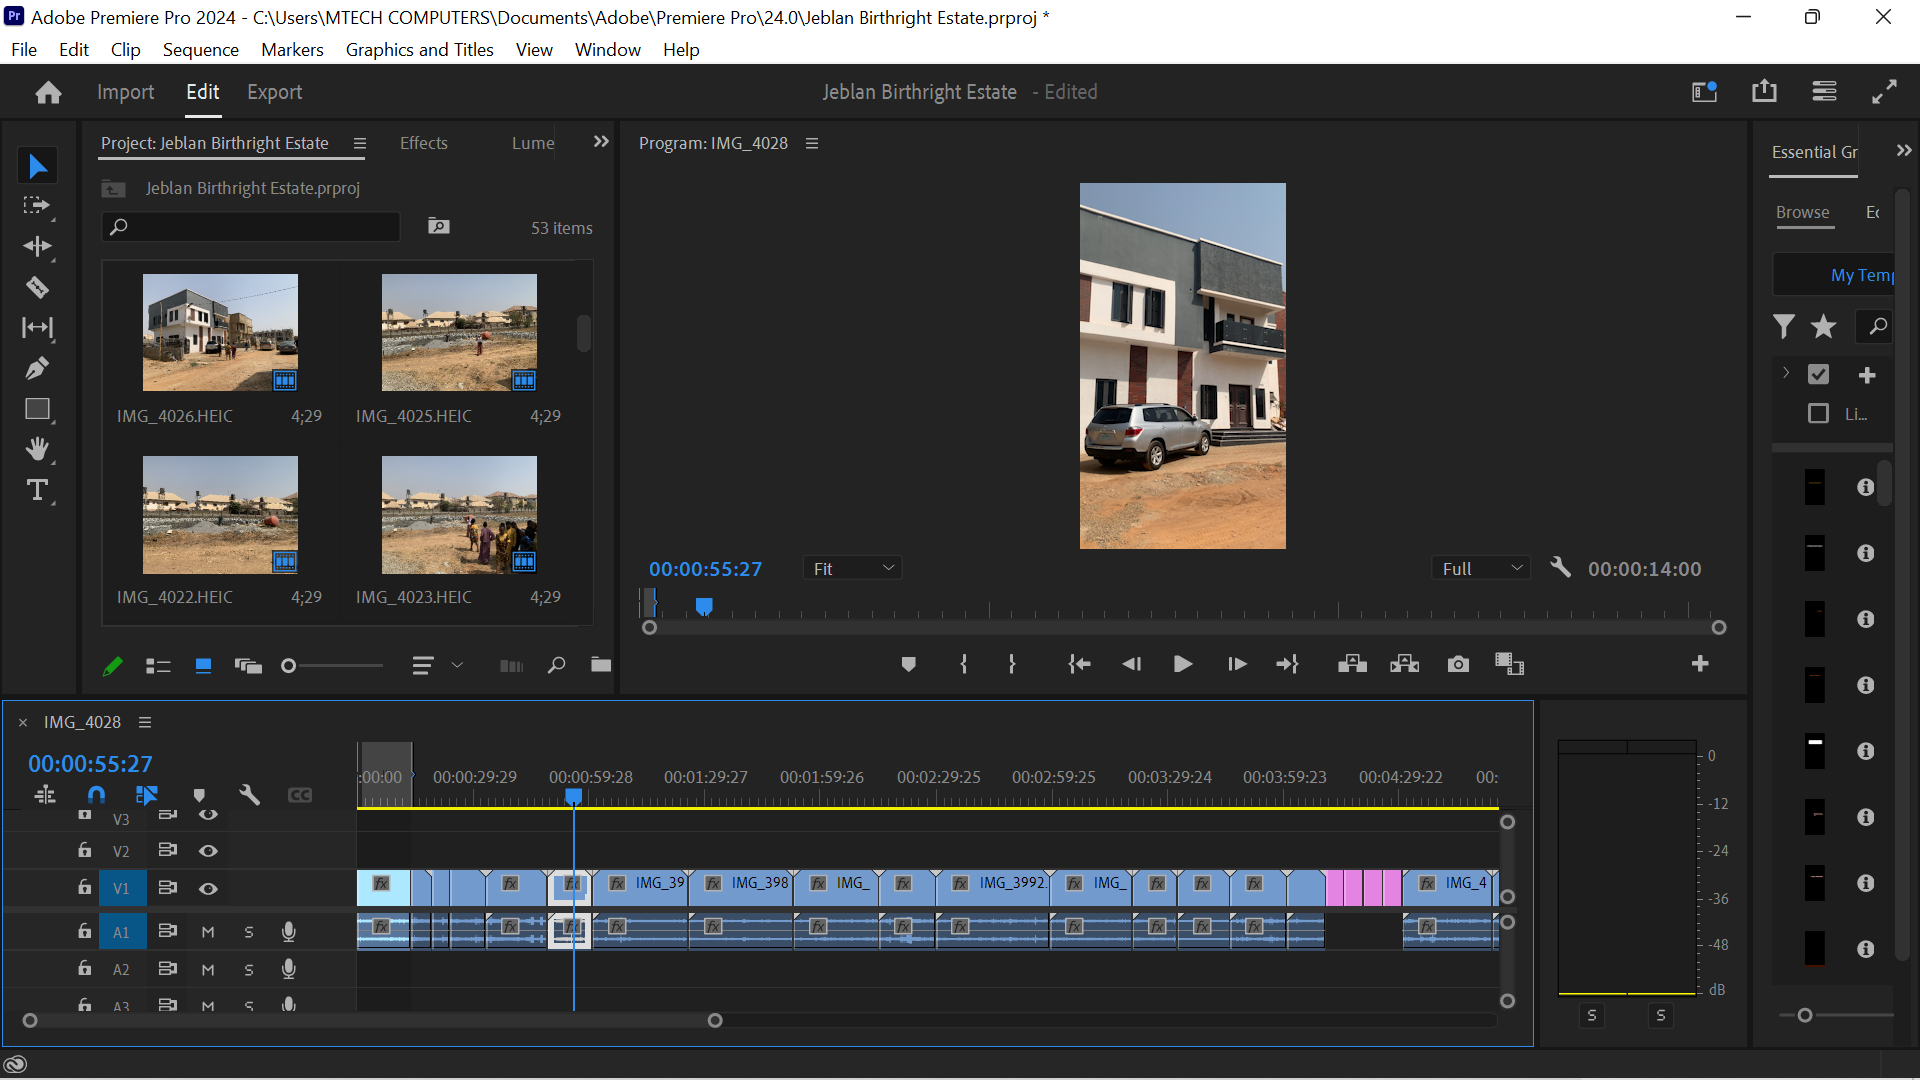
Task: Open the Graphics and Titles menu
Action: click(x=419, y=50)
